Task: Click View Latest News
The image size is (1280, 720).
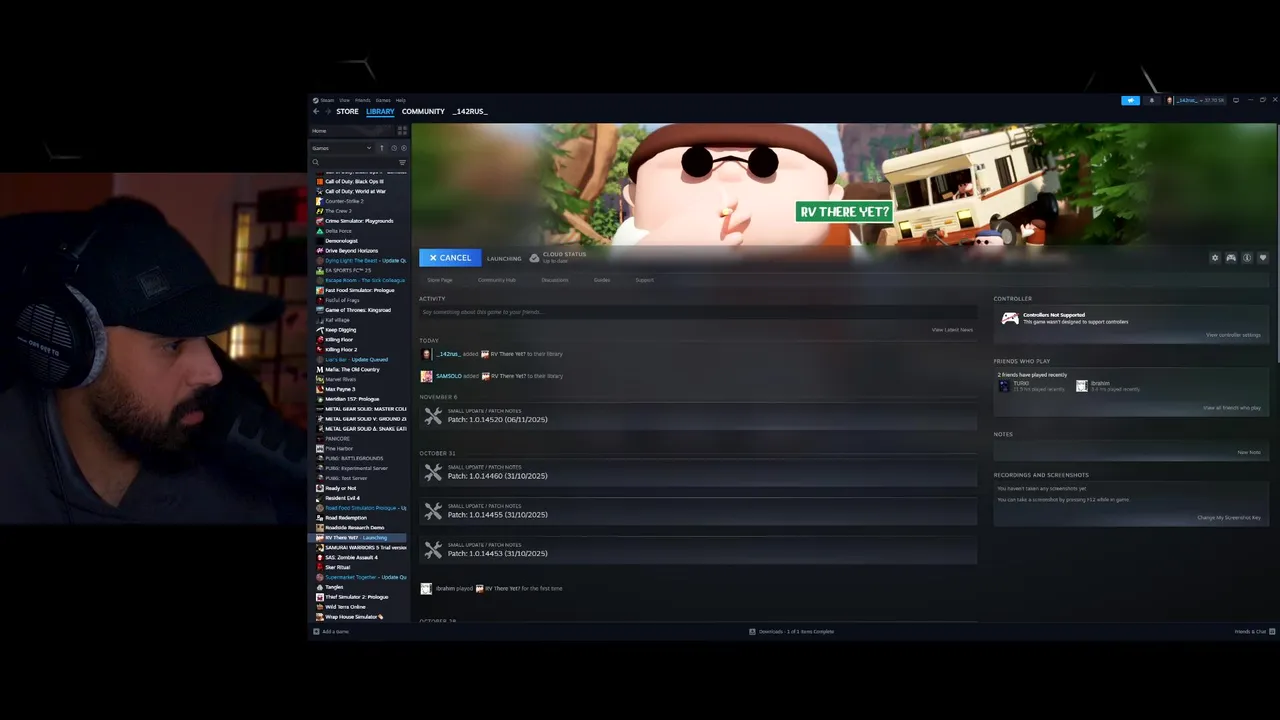Action: [x=952, y=329]
